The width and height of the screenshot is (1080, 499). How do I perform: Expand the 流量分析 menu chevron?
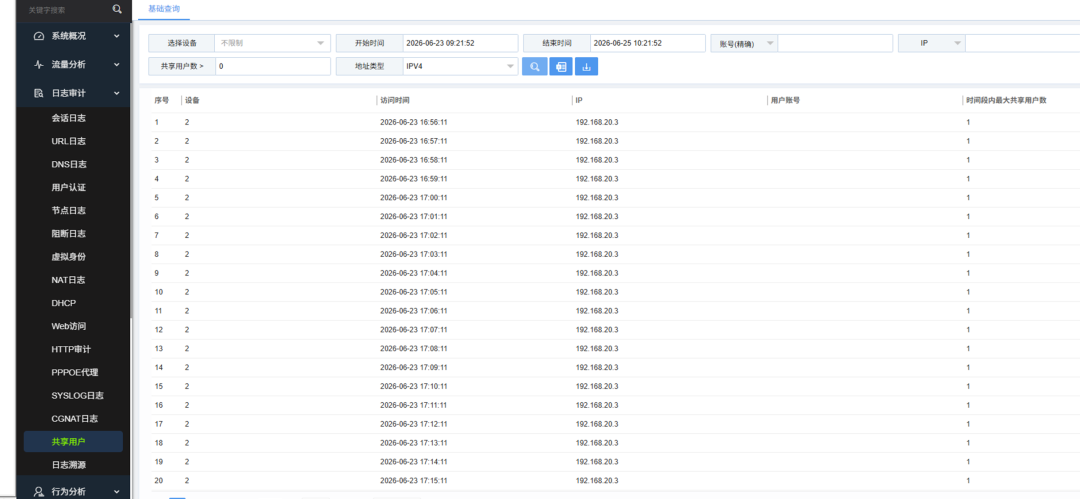click(x=116, y=64)
